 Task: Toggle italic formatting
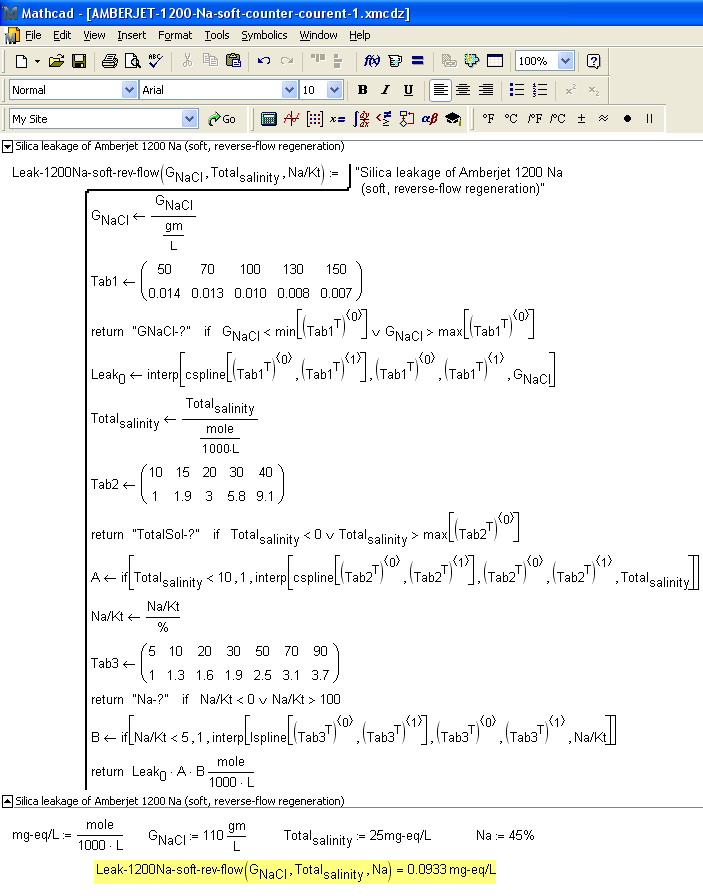(x=385, y=90)
